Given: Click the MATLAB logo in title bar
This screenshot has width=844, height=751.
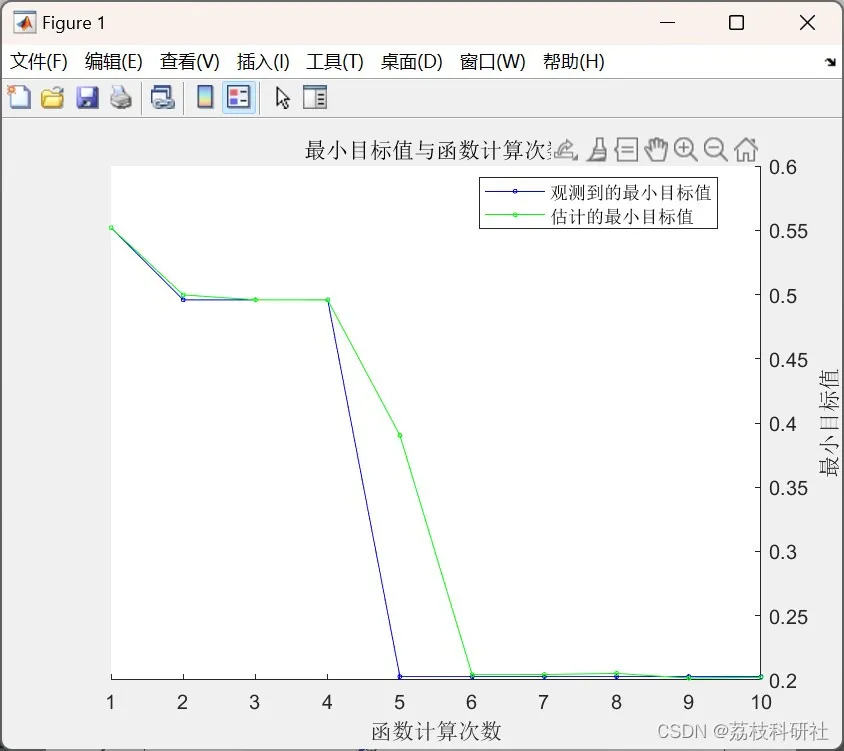Looking at the screenshot, I should 25,23.
